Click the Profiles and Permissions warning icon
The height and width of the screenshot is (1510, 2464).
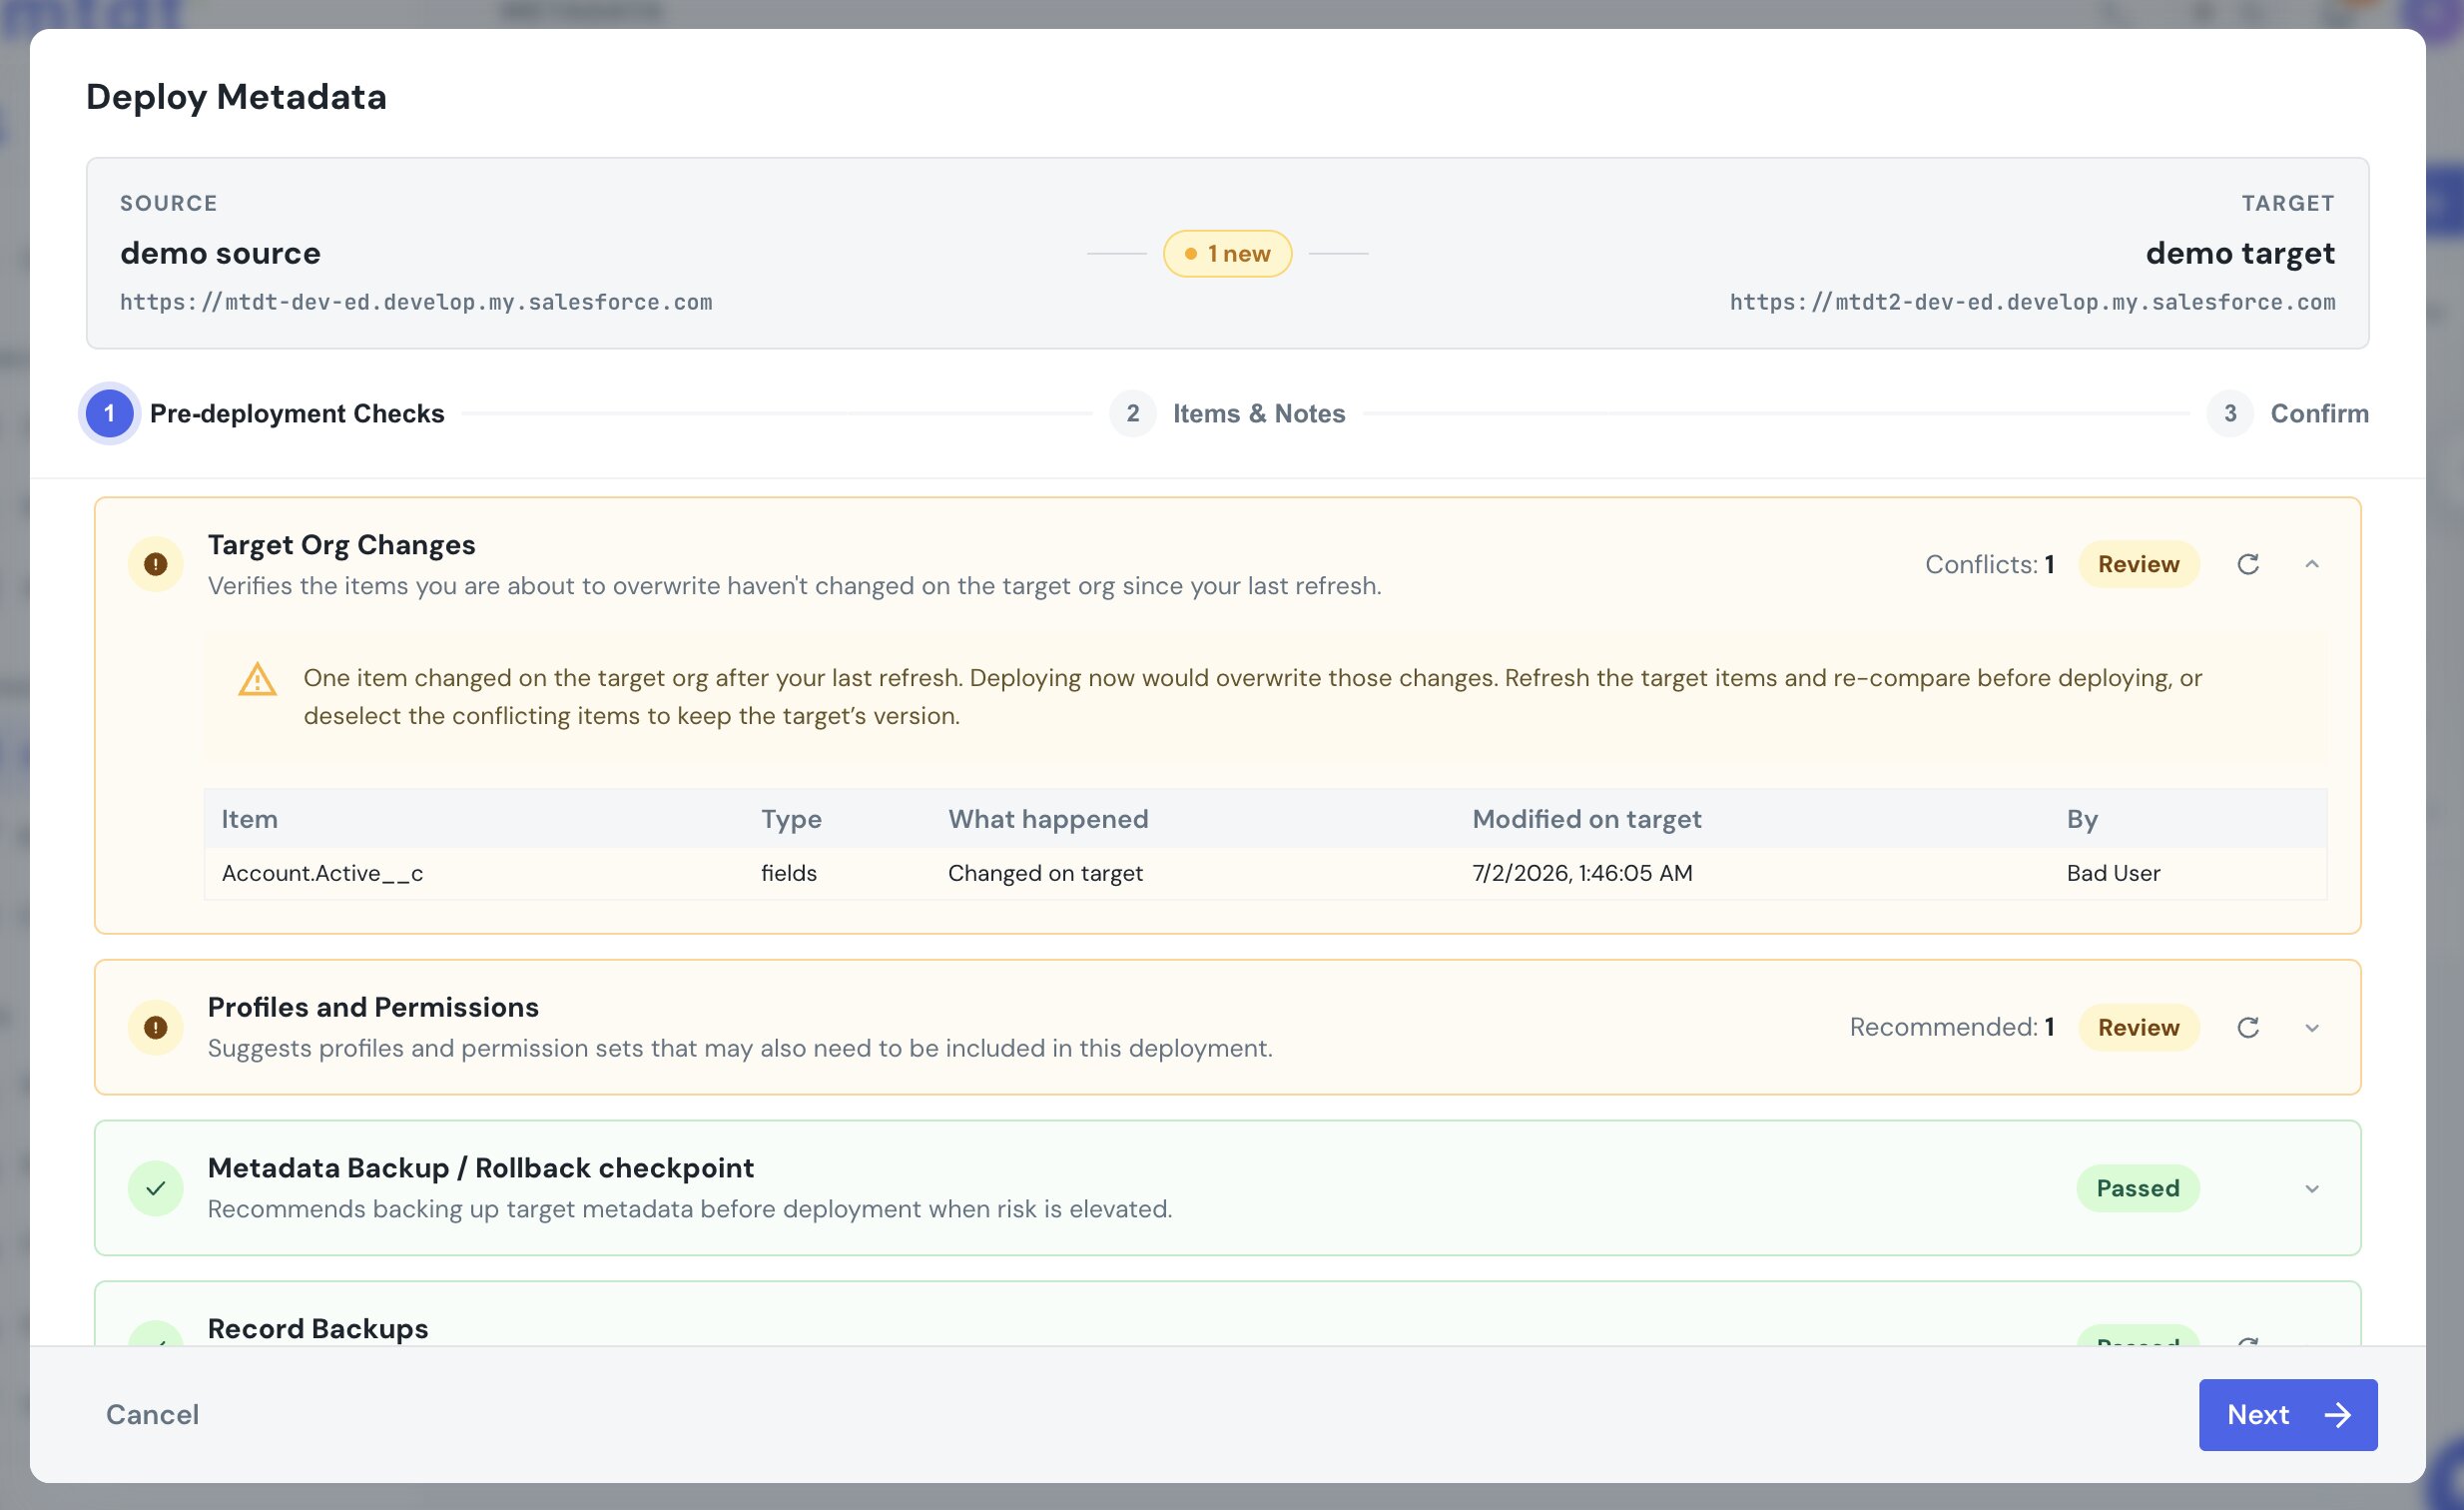point(156,1027)
